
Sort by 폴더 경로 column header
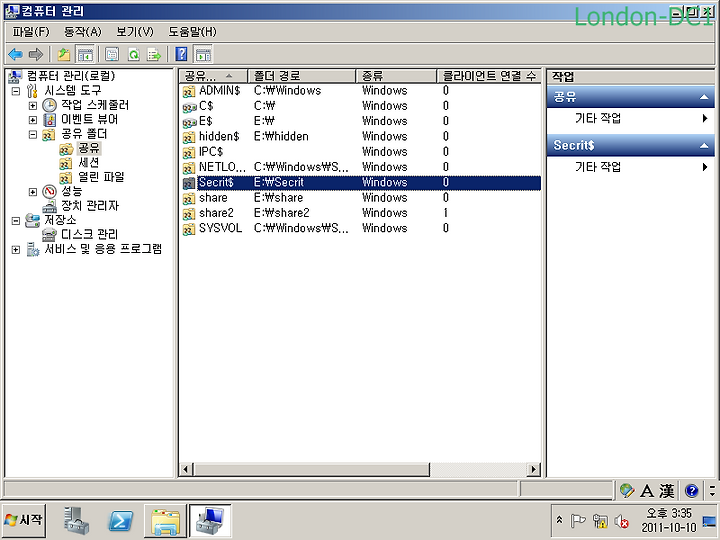coord(302,76)
